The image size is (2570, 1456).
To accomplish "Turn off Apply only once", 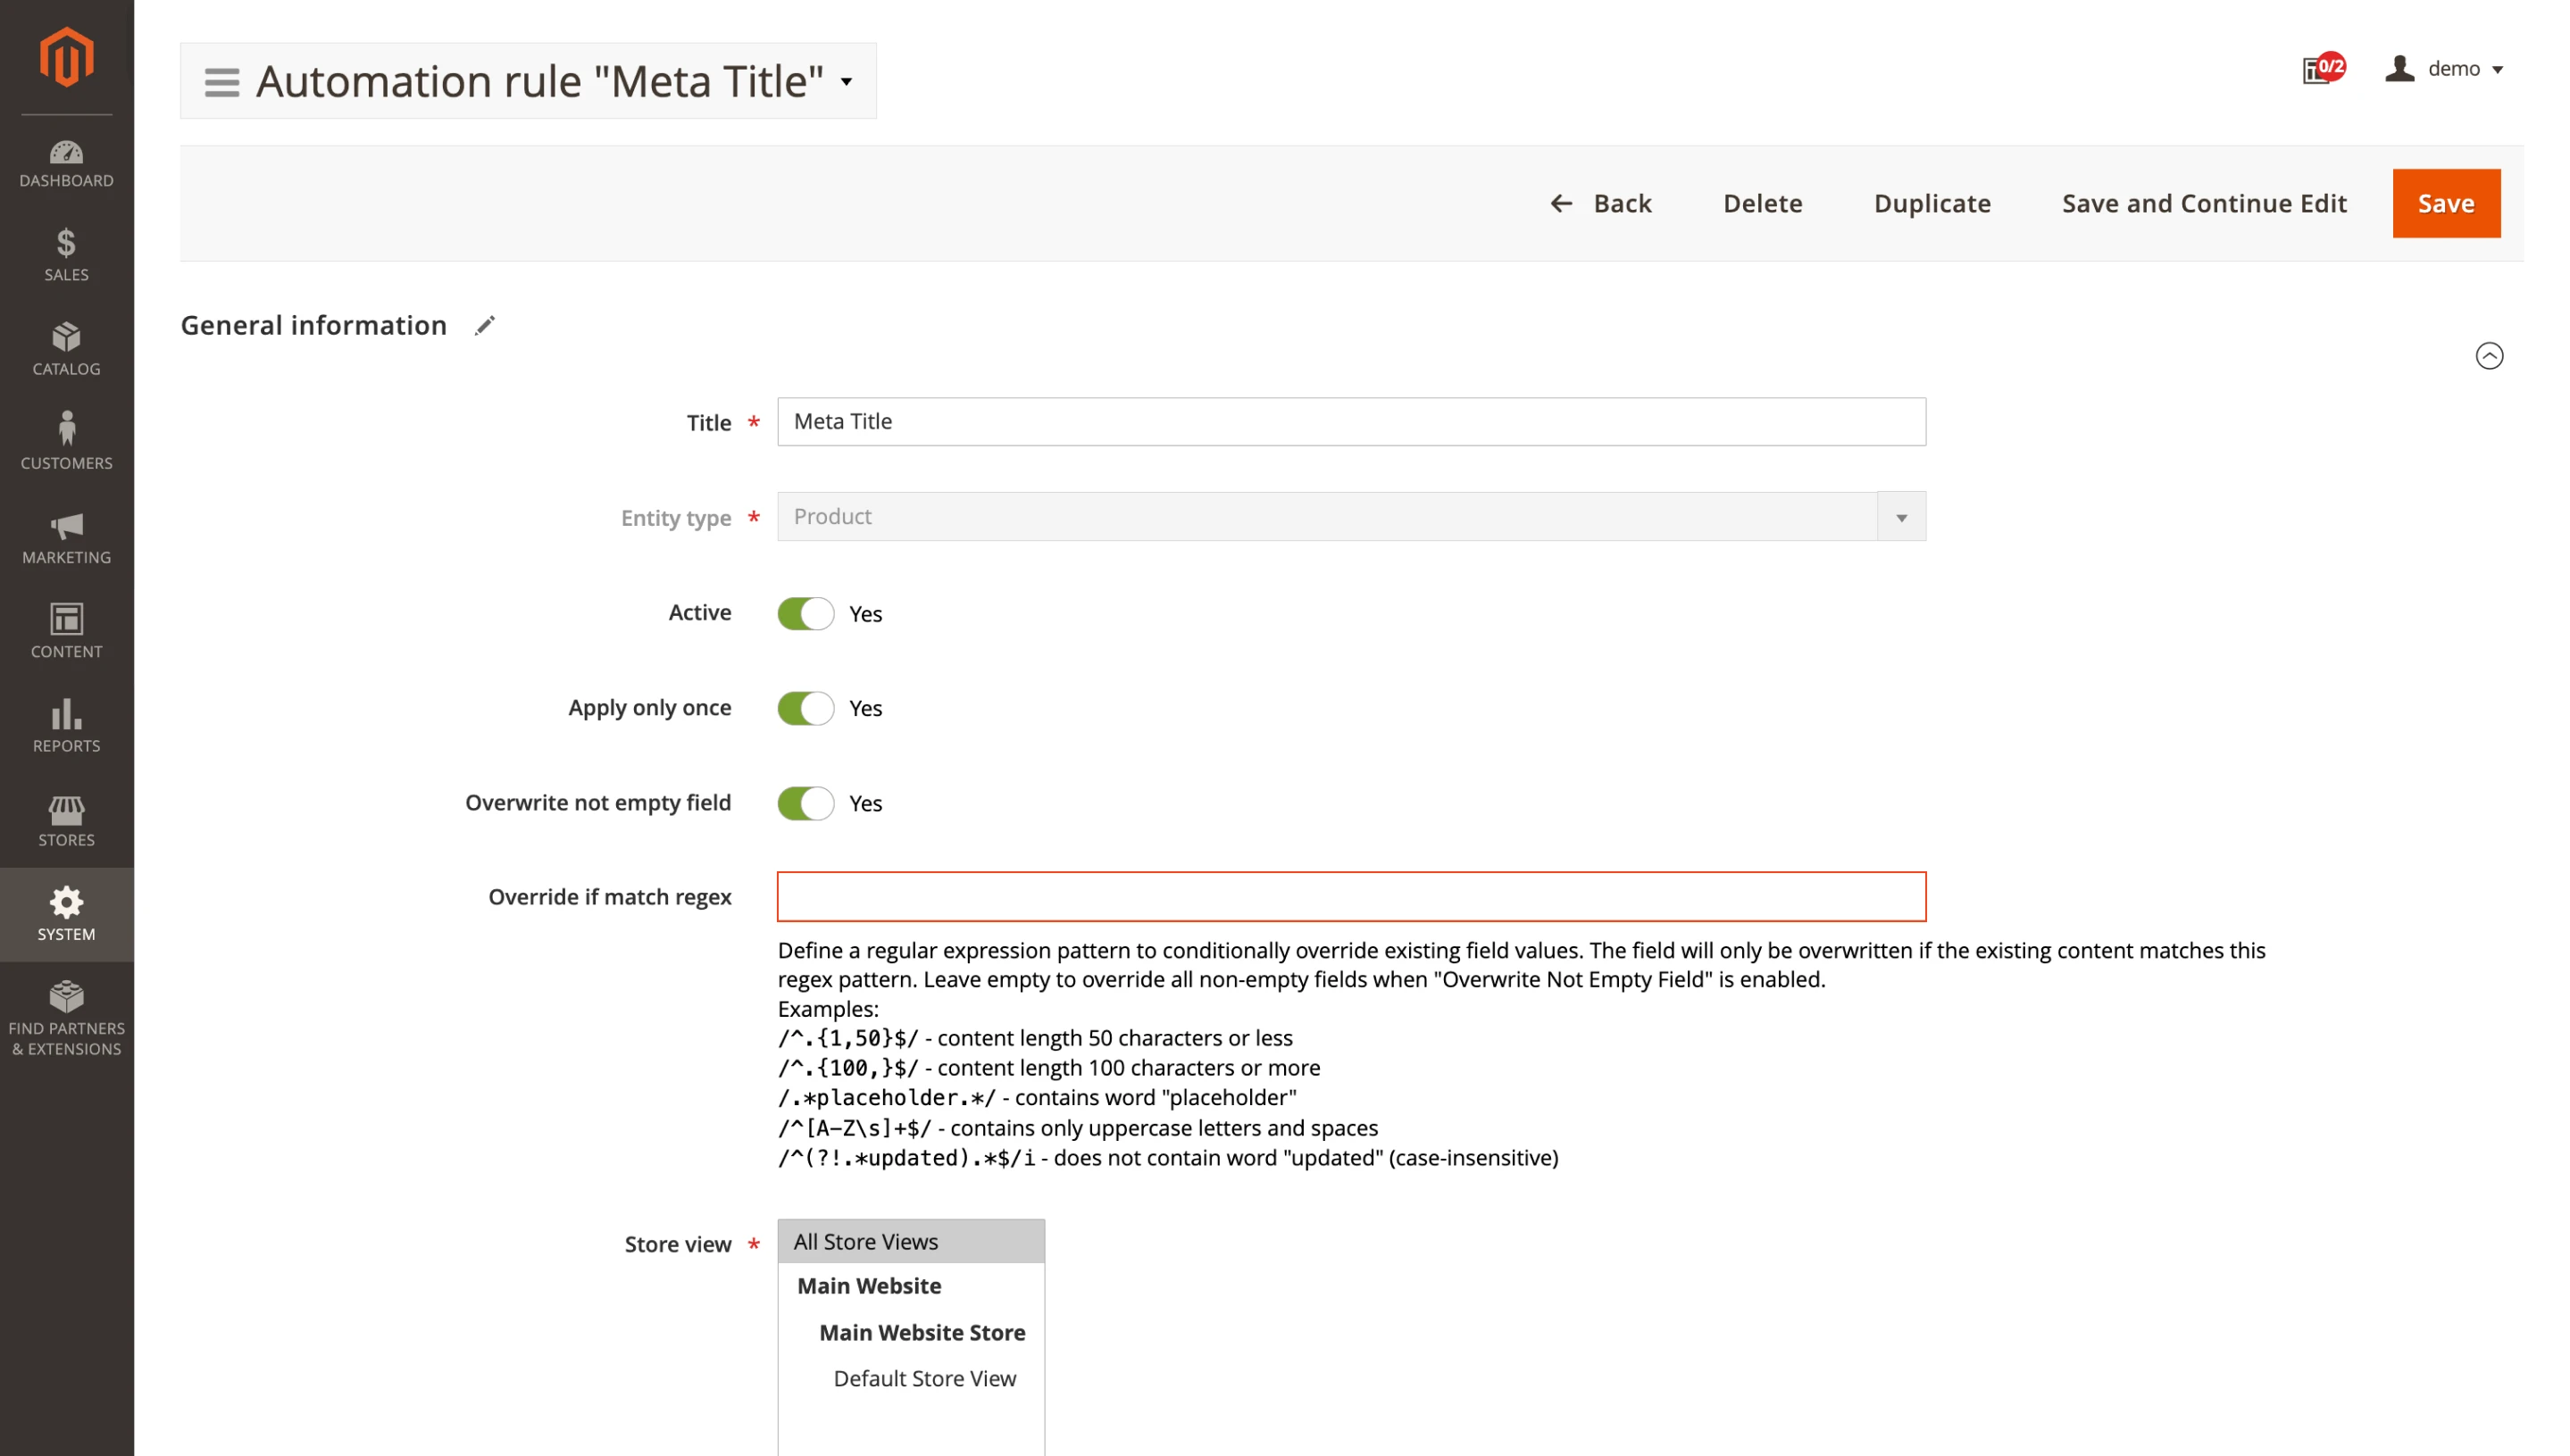I will [805, 707].
